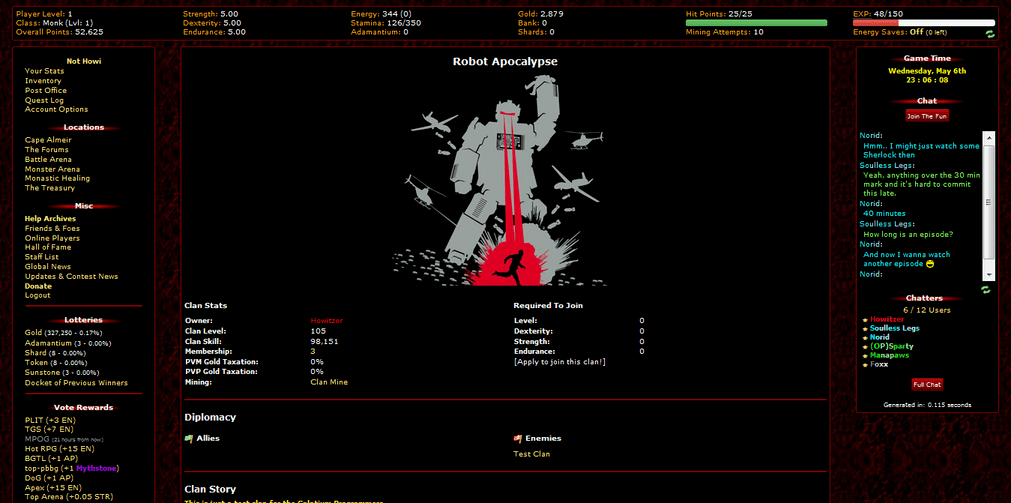Click the Enemies flag icon
1011x503 pixels.
point(518,439)
